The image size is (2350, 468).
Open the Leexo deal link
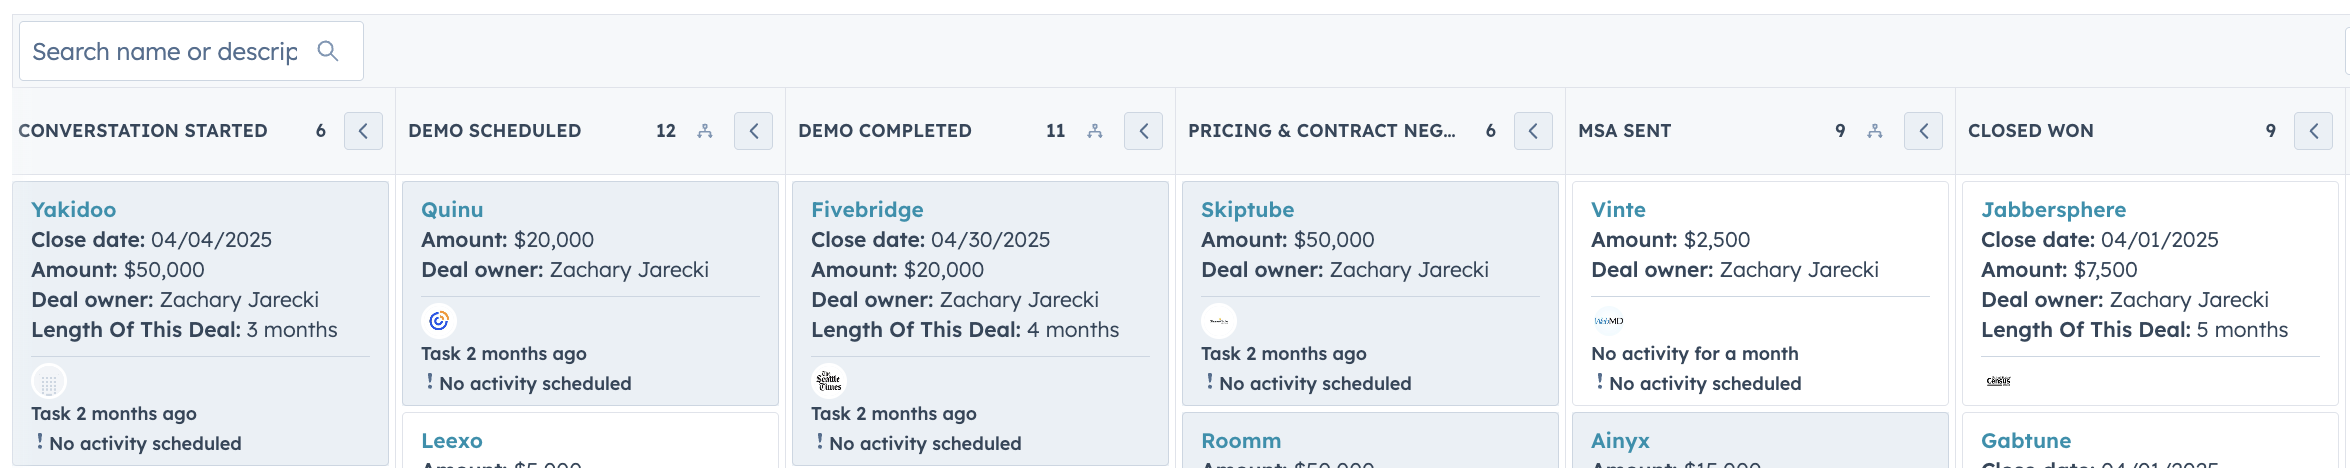tap(451, 440)
